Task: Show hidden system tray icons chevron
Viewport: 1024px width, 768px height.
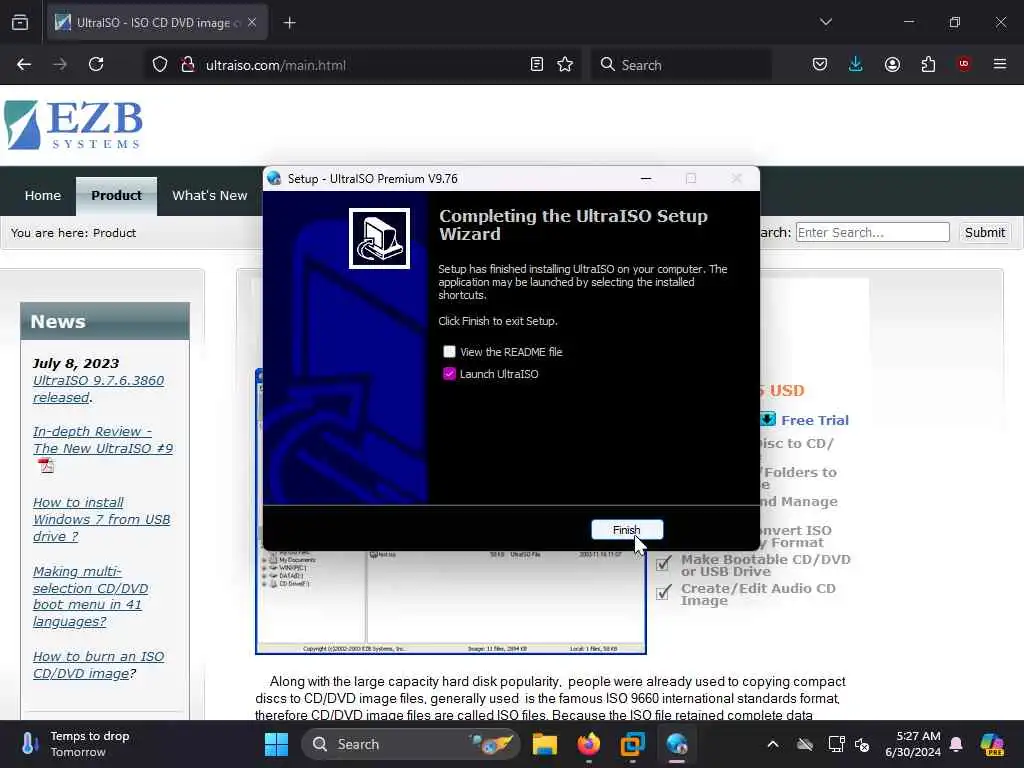Action: (x=773, y=744)
